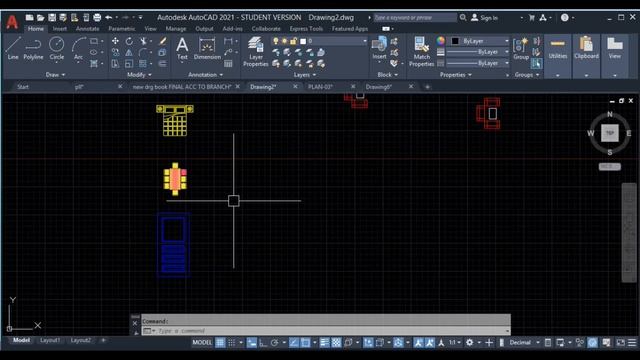Switch to PLAN-03 drawing tab

click(x=320, y=87)
